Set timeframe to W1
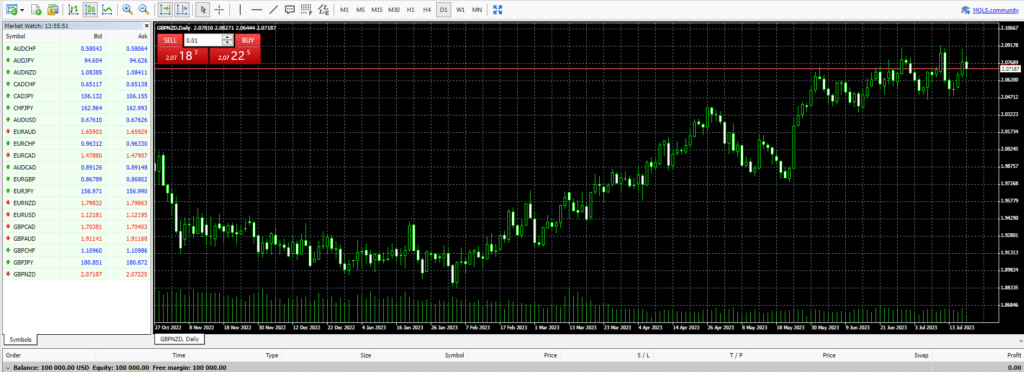The height and width of the screenshot is (372, 1024). pyautogui.click(x=460, y=10)
